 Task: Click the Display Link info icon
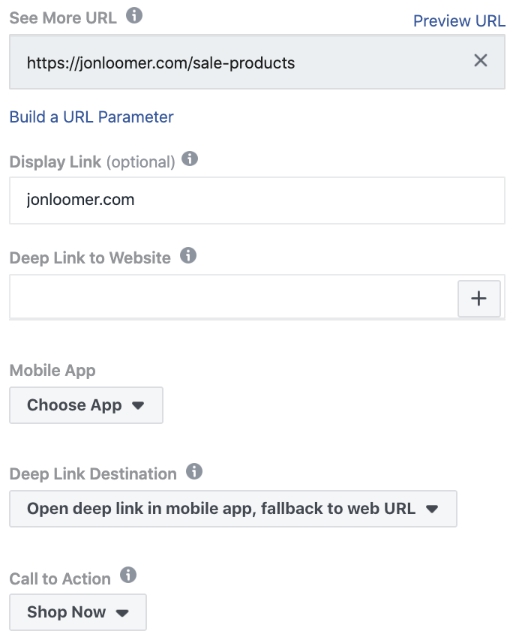(x=189, y=159)
